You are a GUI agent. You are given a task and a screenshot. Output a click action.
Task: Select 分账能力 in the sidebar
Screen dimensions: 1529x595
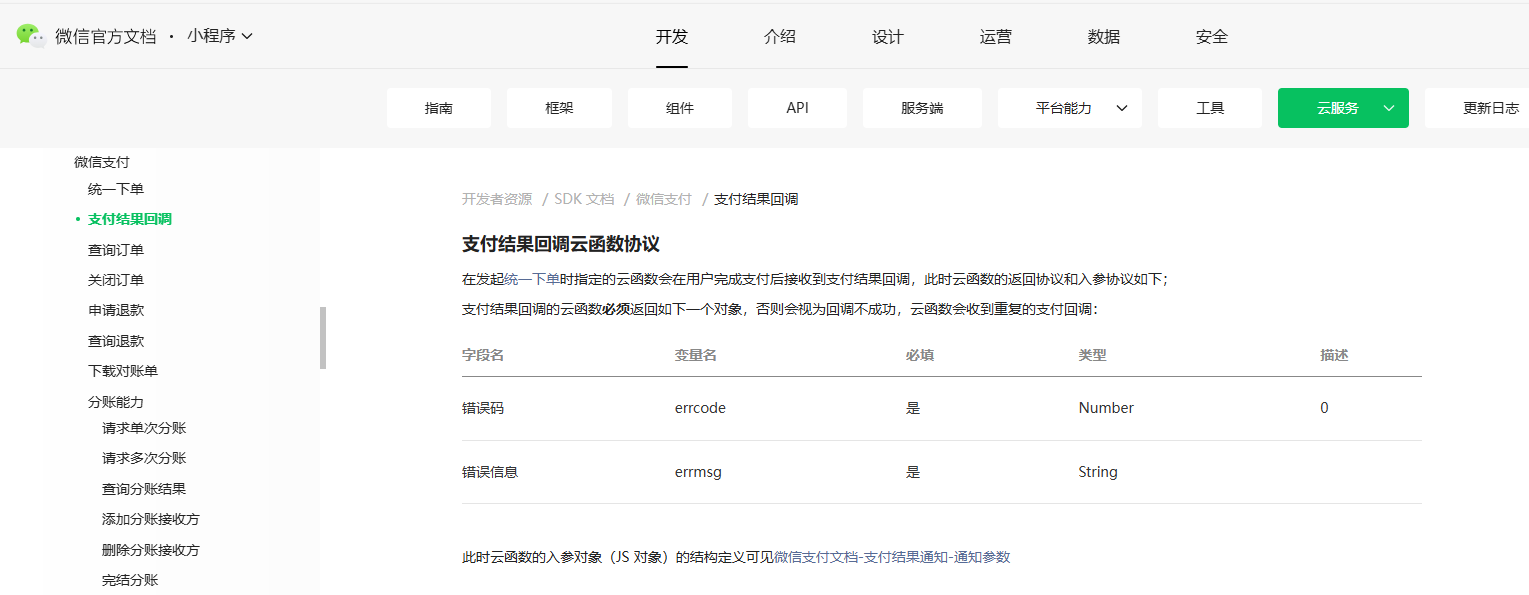pos(116,402)
